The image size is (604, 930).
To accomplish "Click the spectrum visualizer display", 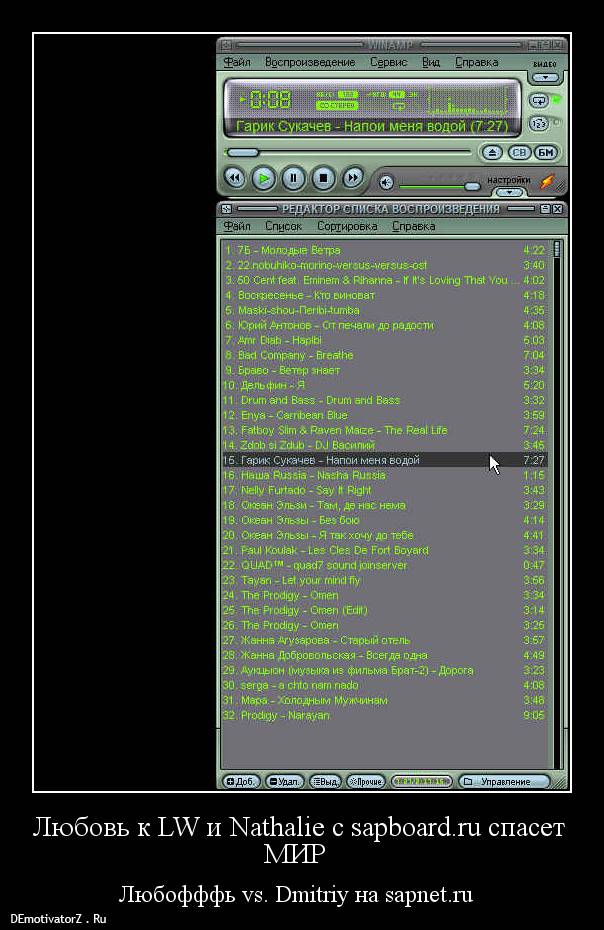I will (468, 102).
